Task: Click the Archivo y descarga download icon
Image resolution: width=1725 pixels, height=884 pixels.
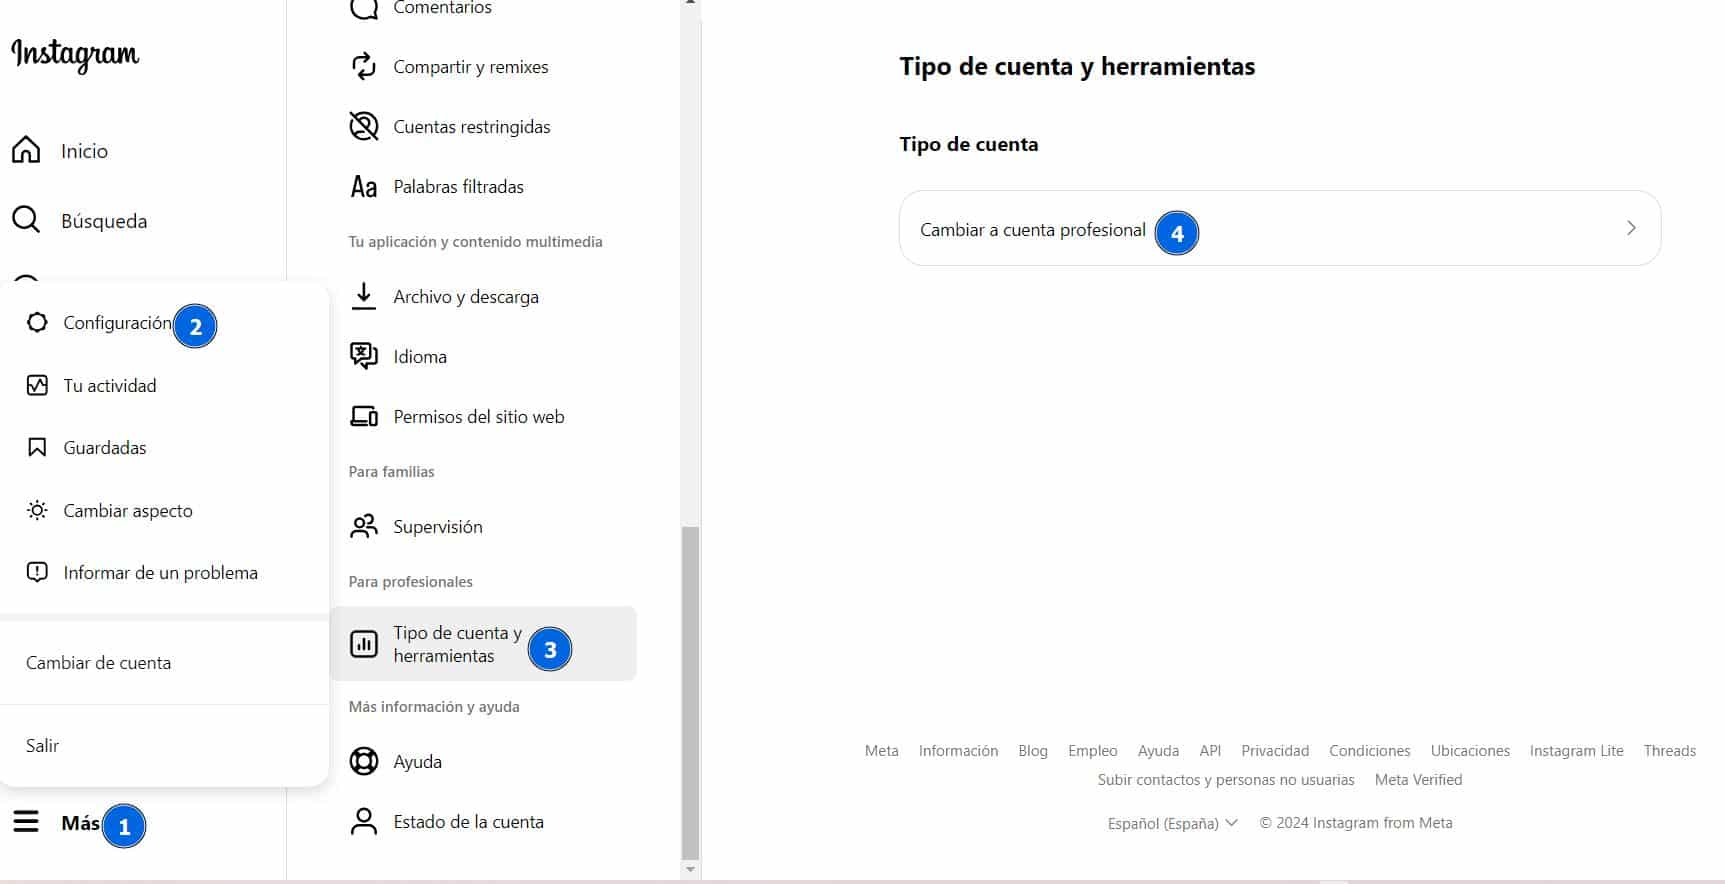Action: click(x=364, y=296)
